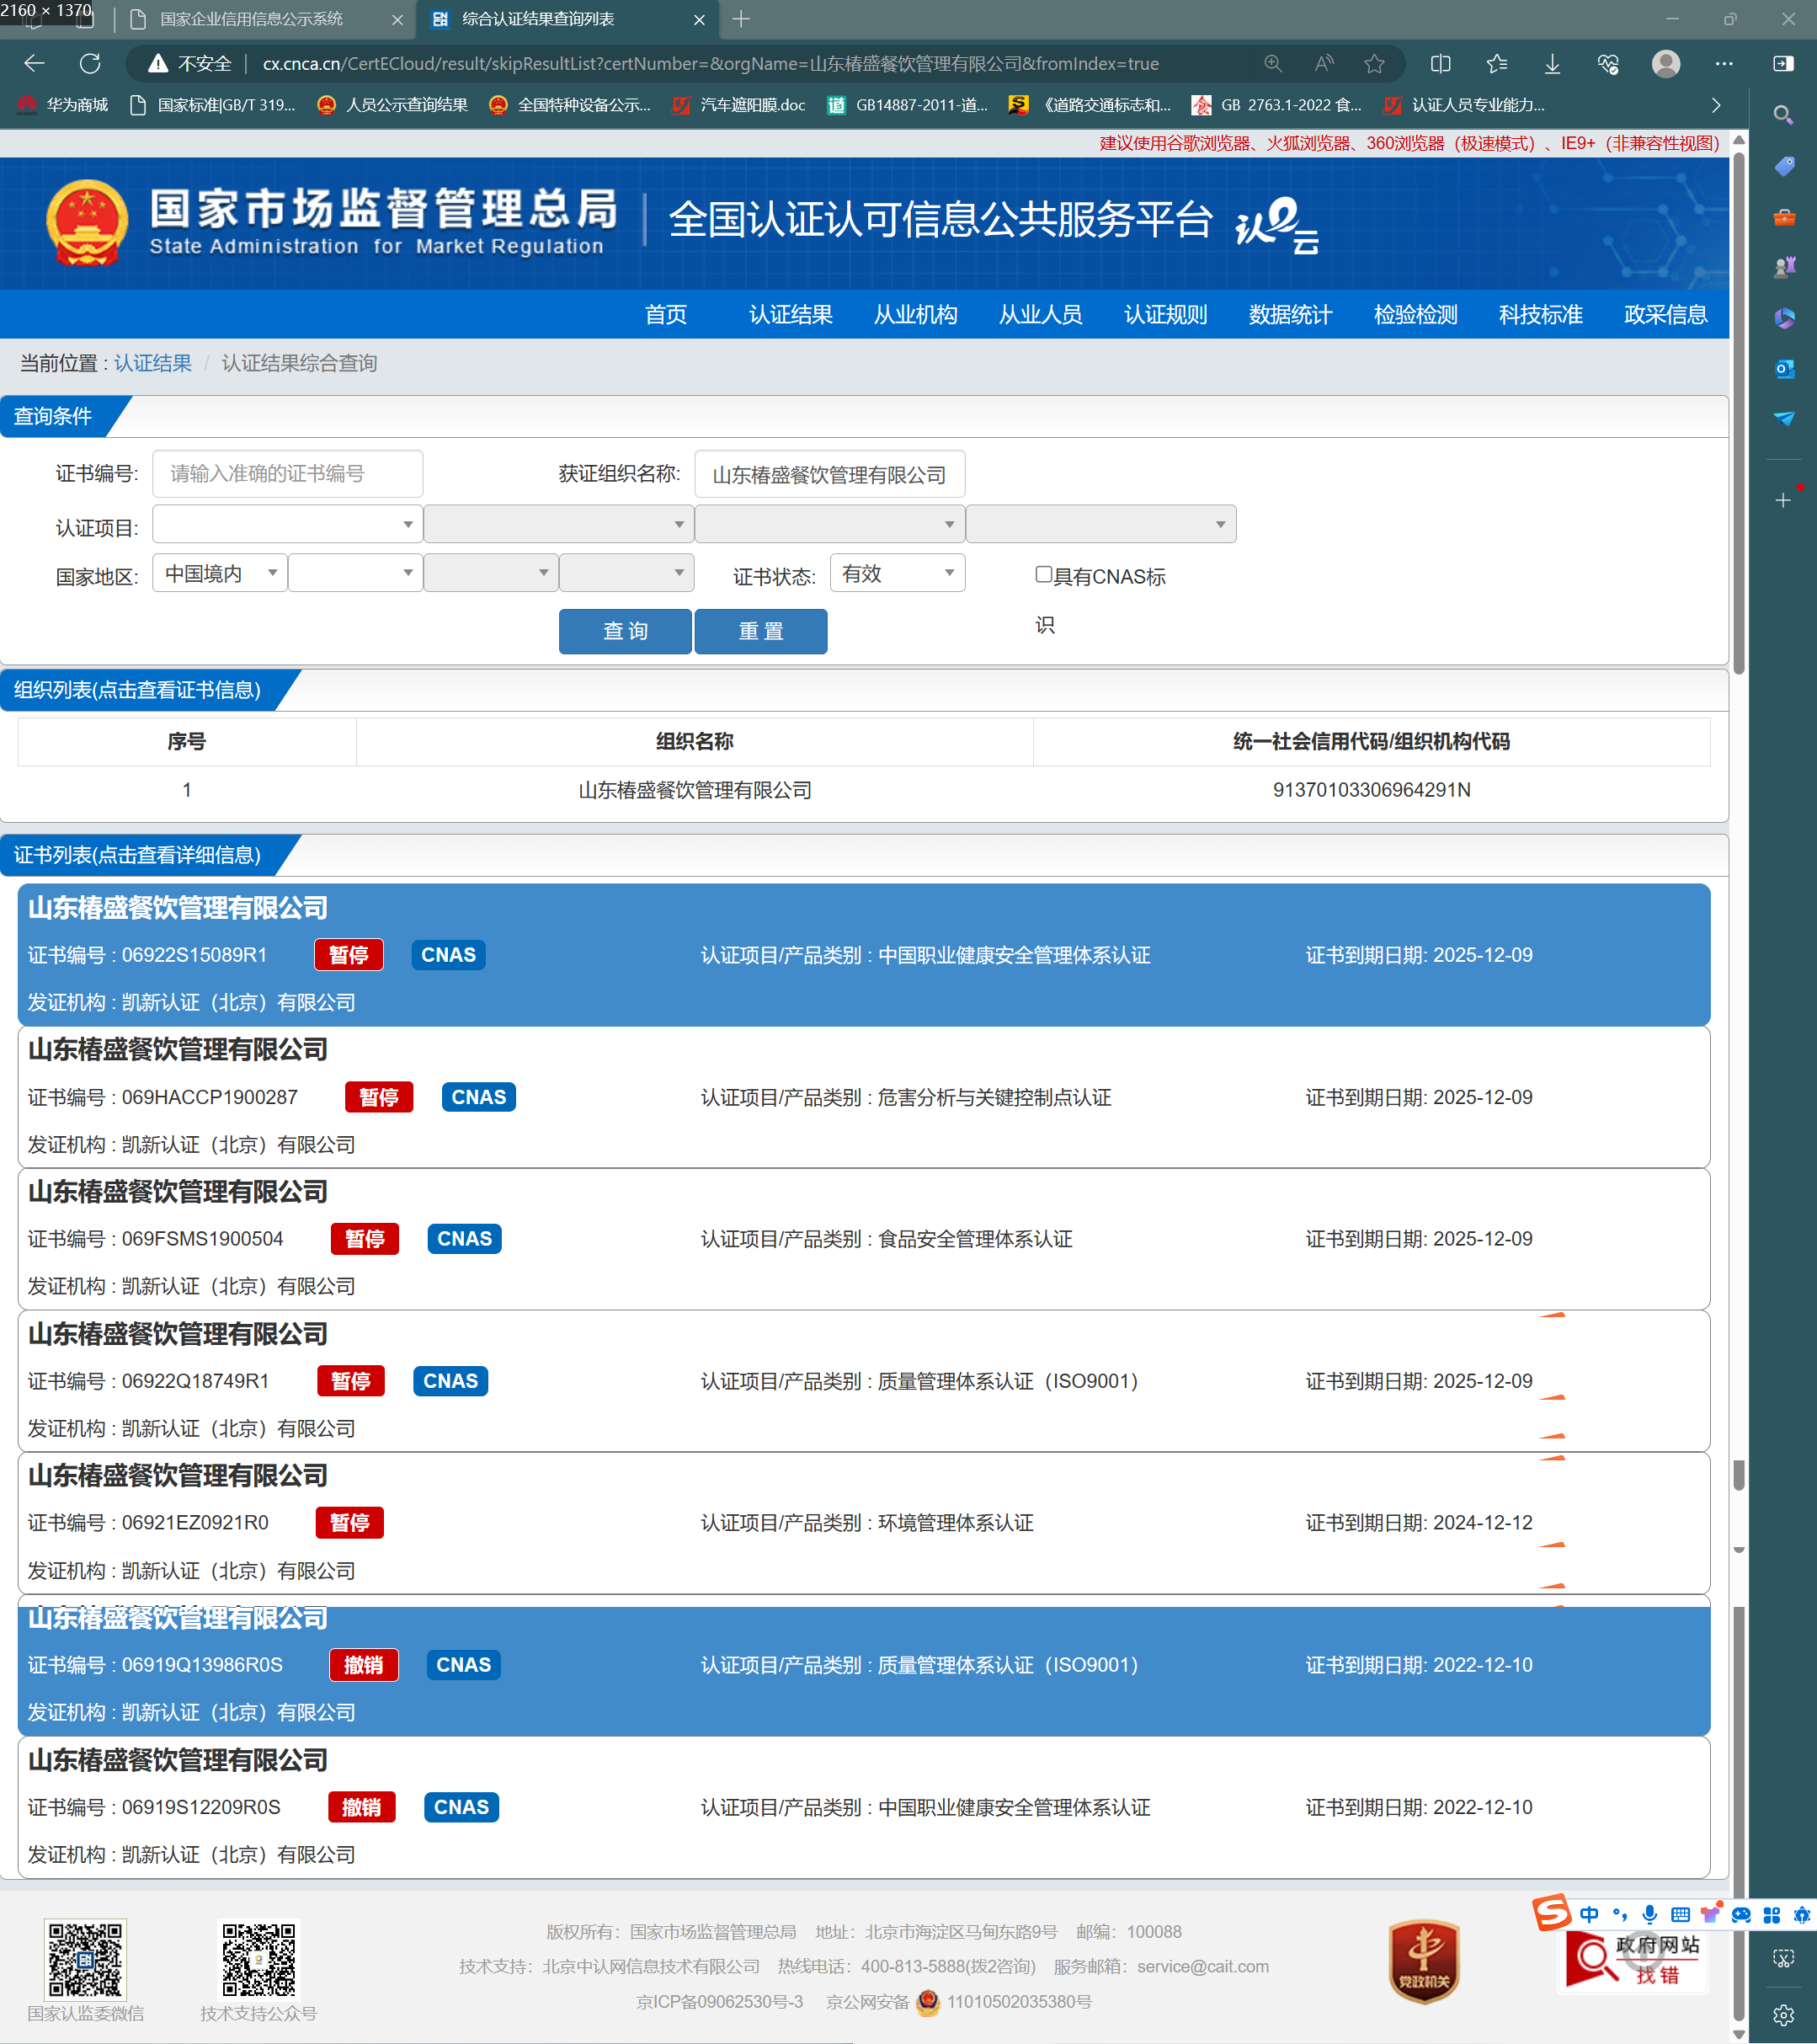This screenshot has width=1817, height=2044.
Task: Reload the page with the refresh icon
Action: (90, 64)
